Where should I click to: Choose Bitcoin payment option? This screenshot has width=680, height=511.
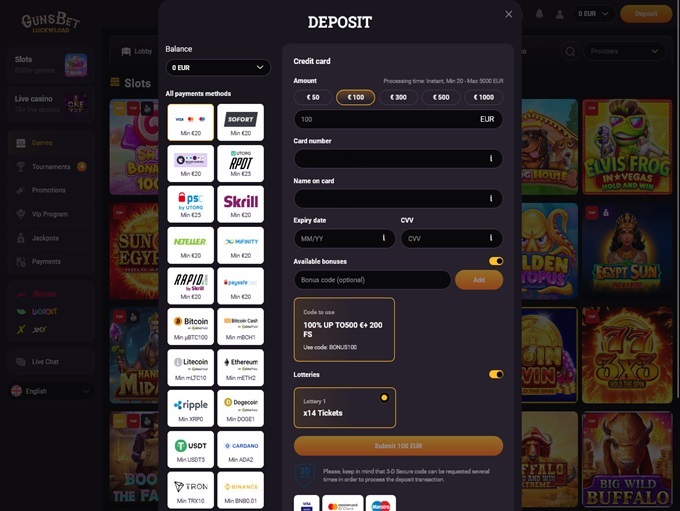pos(190,326)
